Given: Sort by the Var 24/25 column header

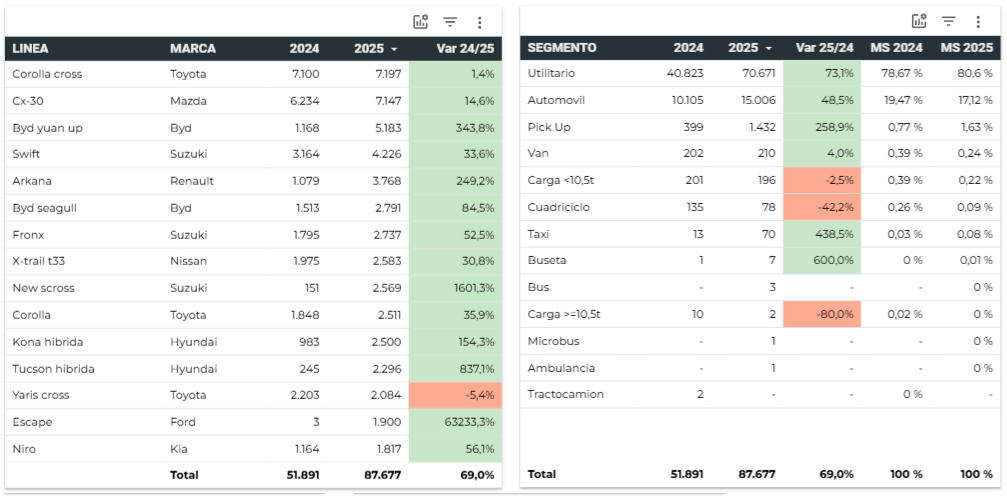Looking at the screenshot, I should pos(465,48).
